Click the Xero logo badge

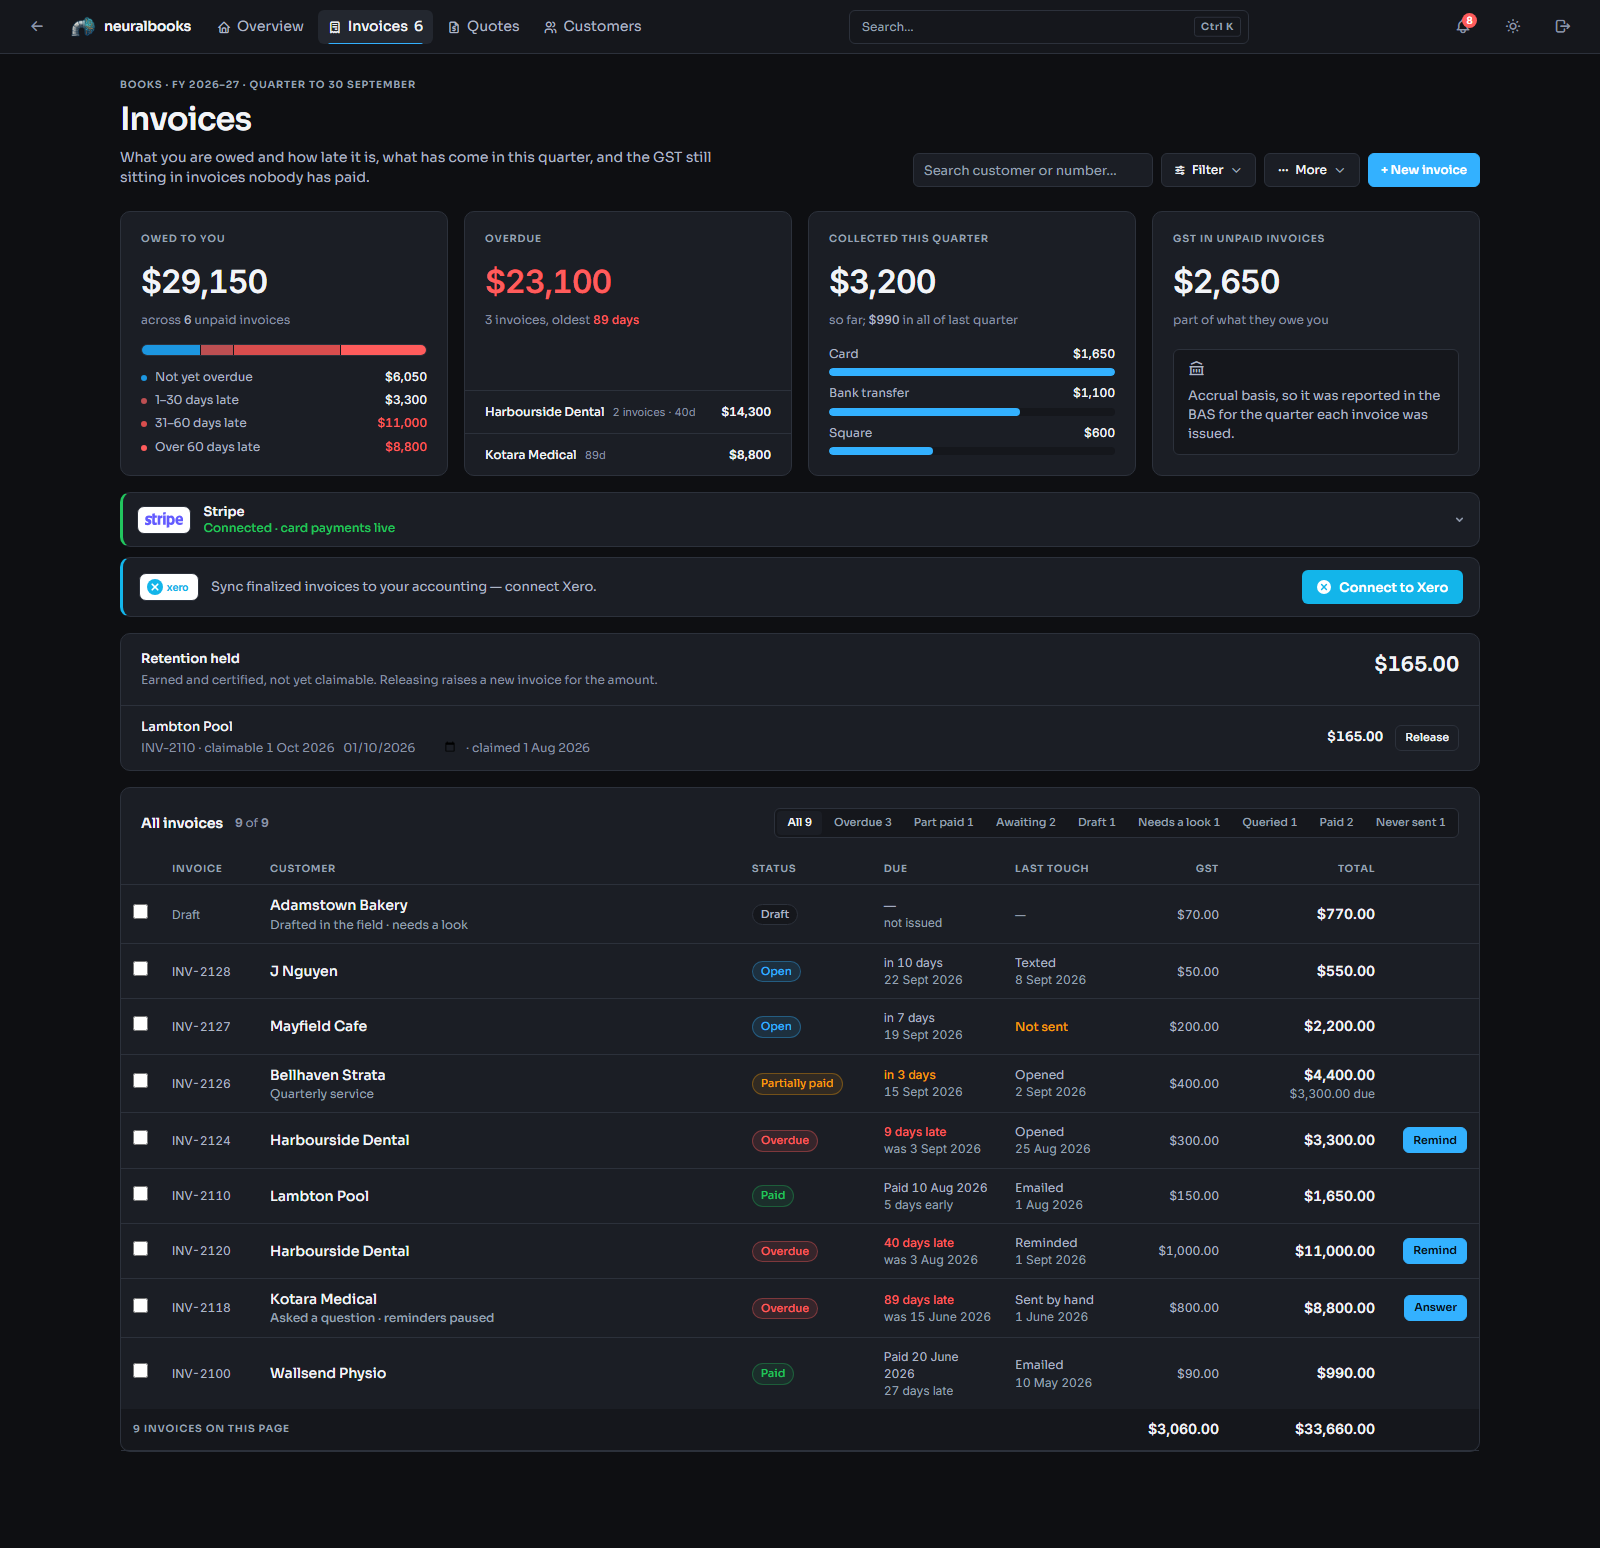pos(169,587)
